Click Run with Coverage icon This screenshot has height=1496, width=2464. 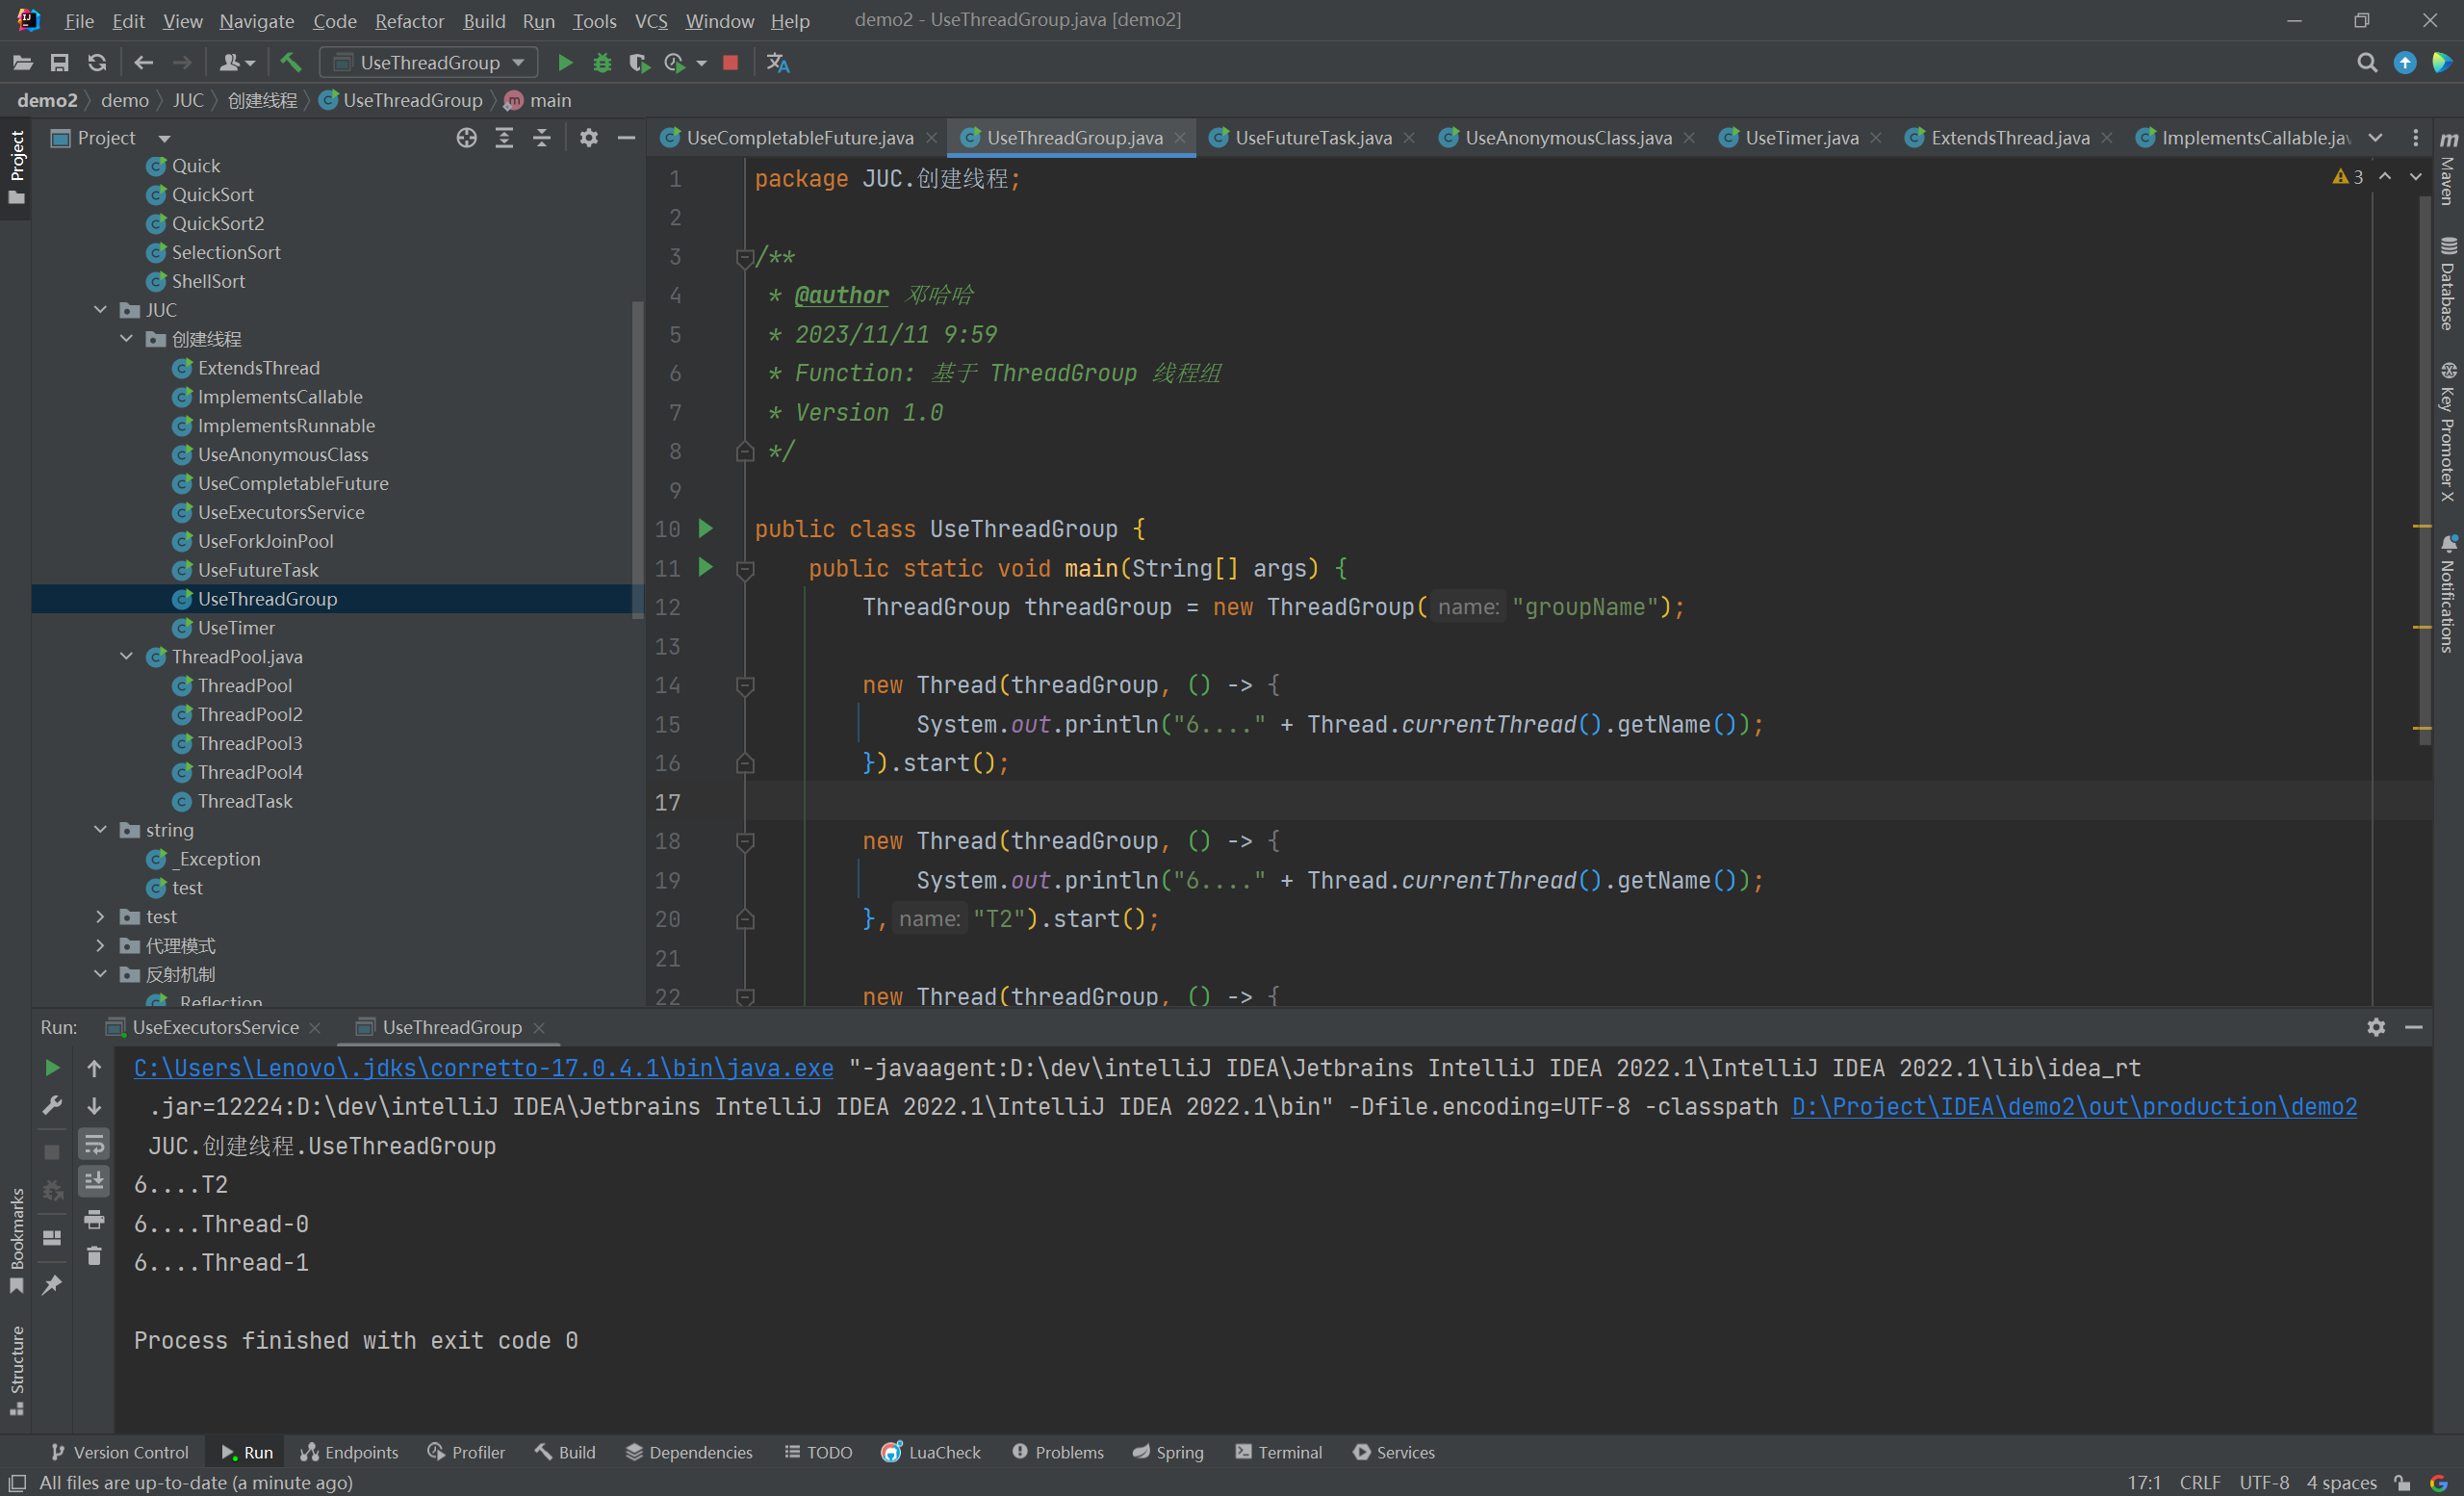(x=639, y=62)
